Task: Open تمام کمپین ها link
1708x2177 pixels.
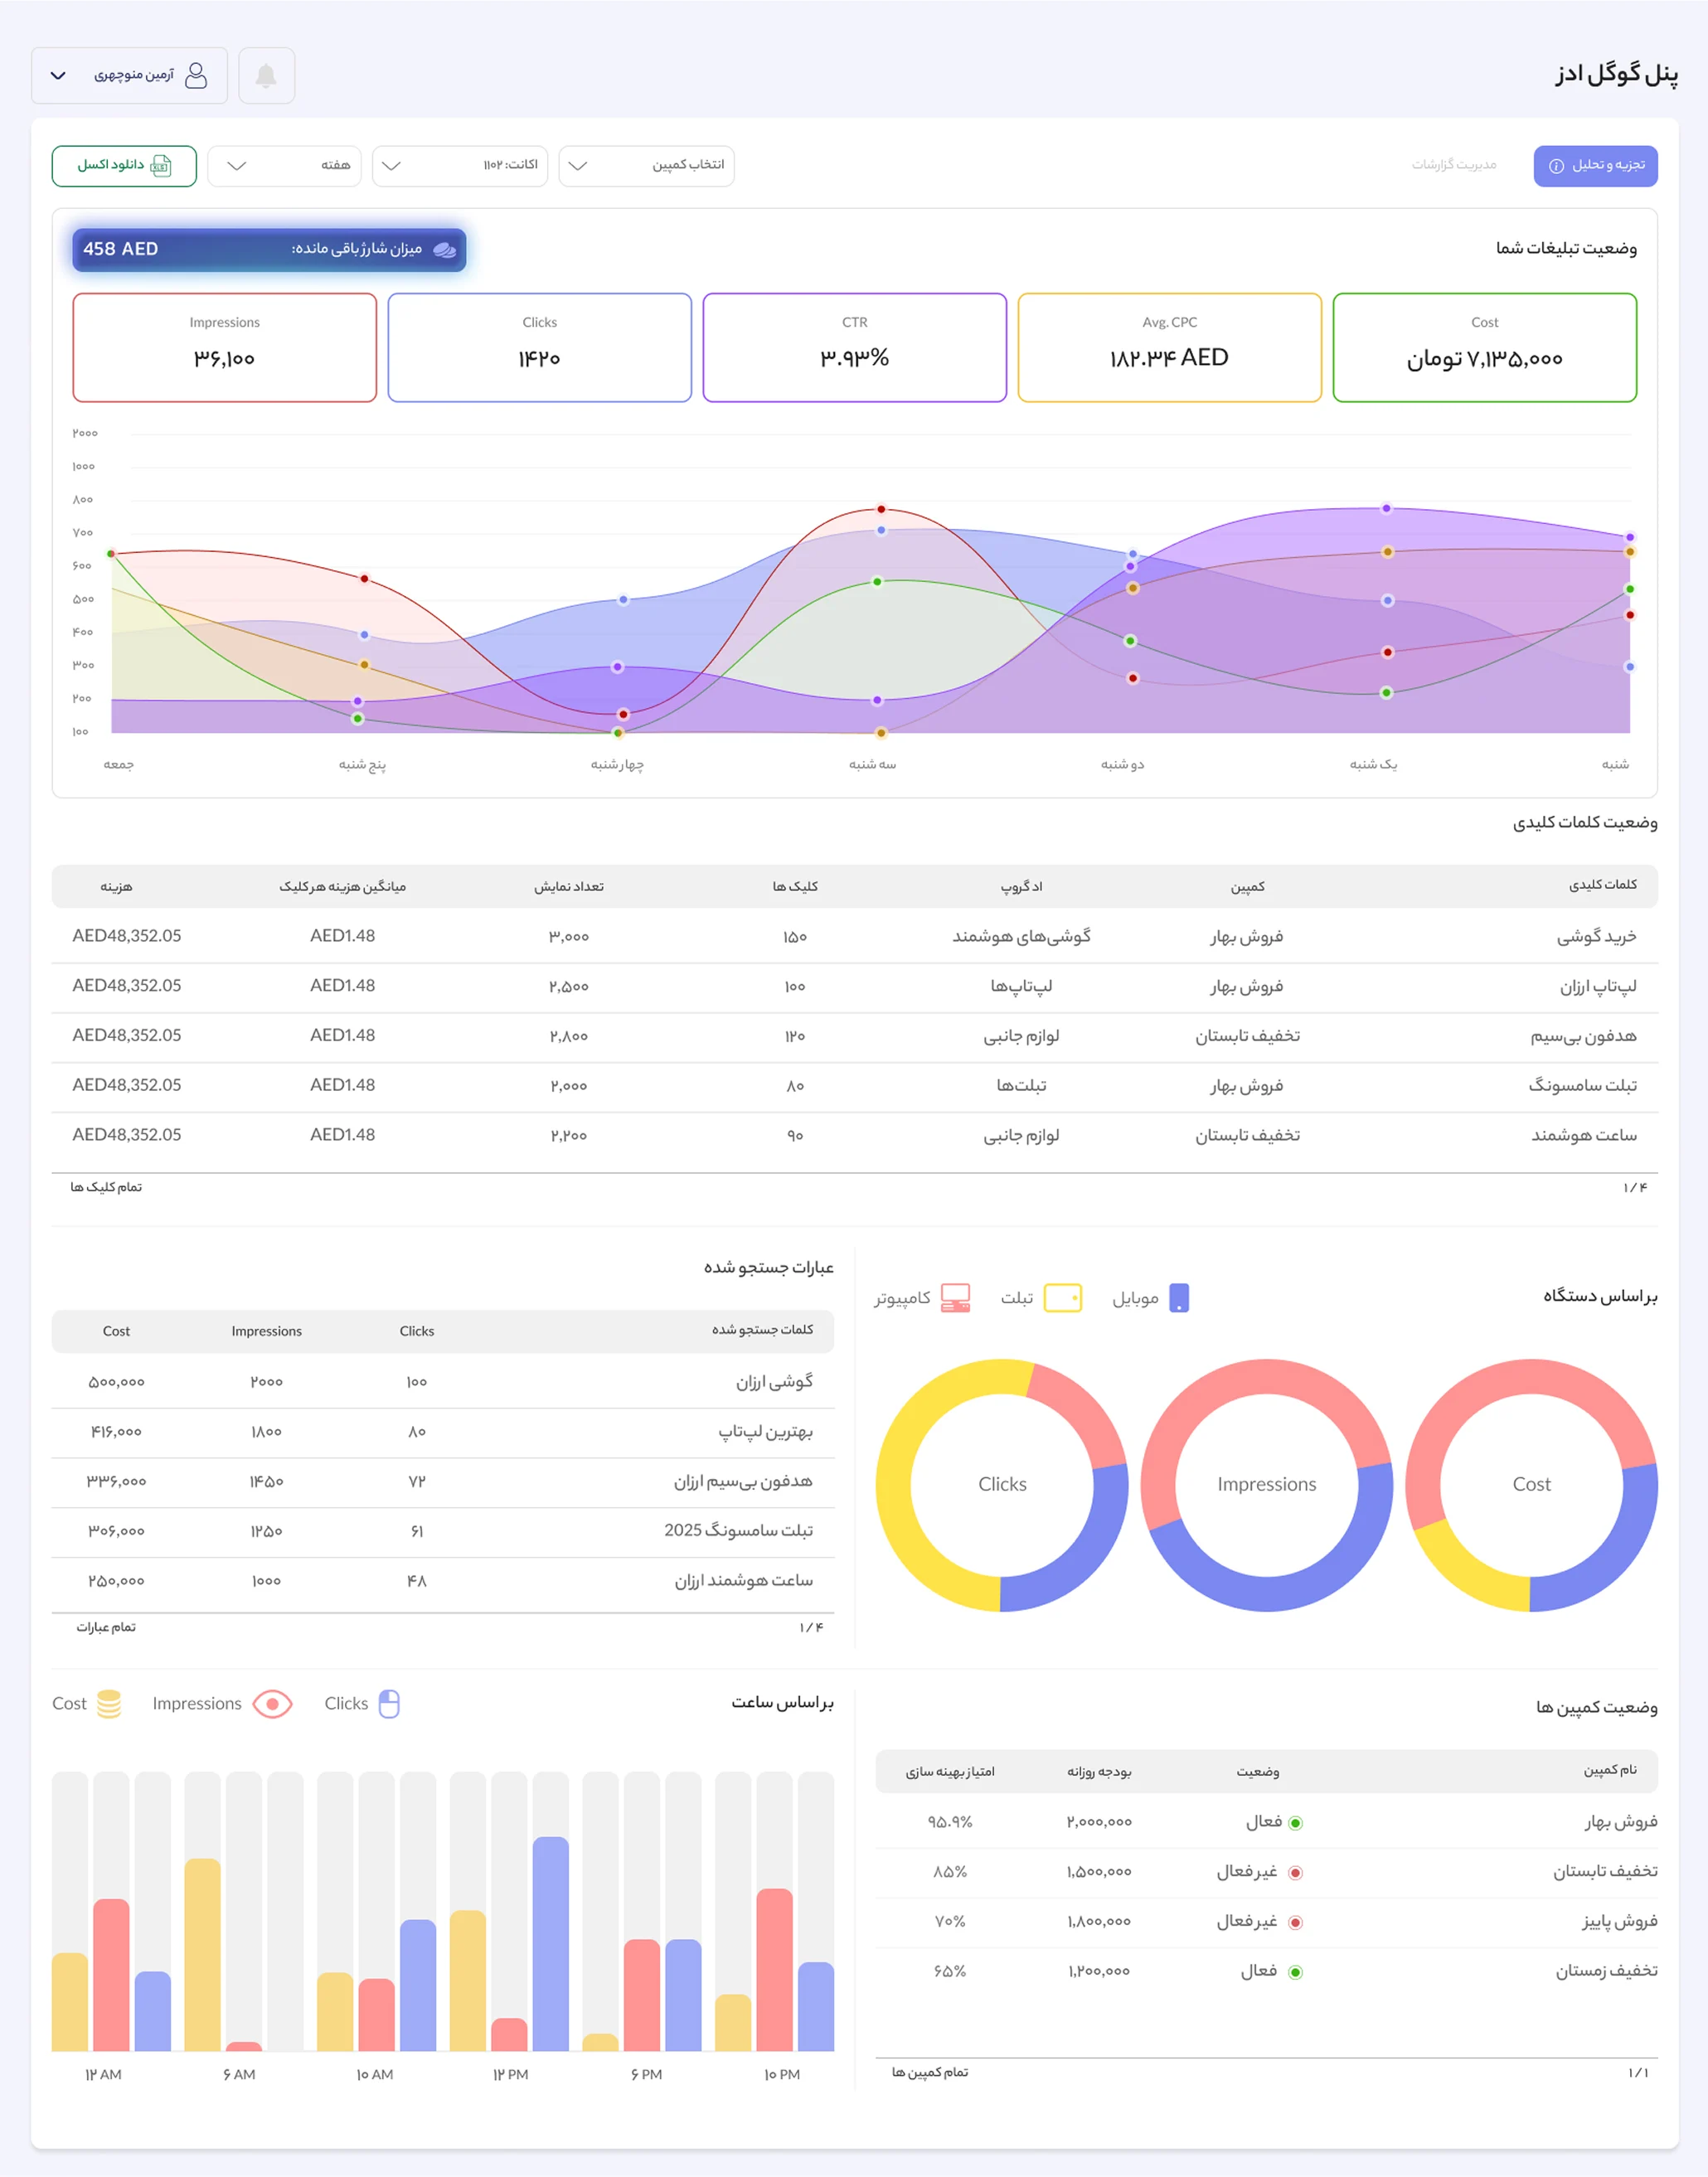Action: click(x=929, y=2072)
